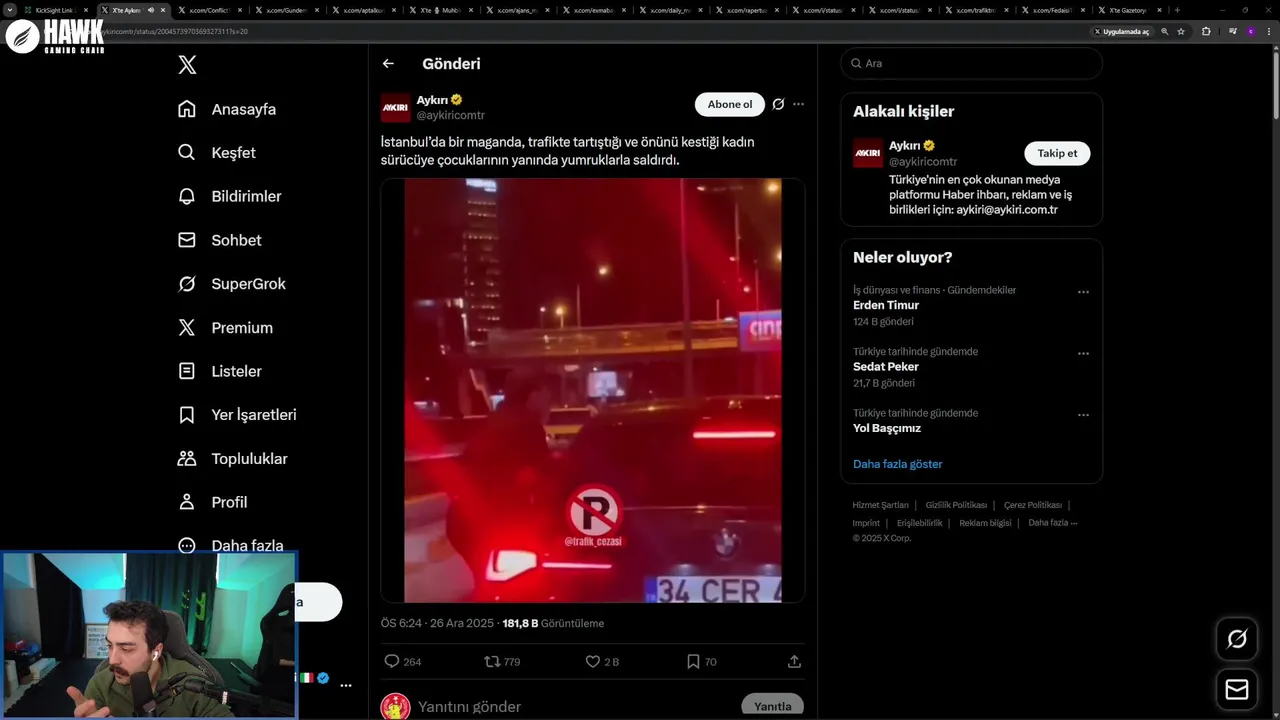Switch to KickSight Link browser tab
The height and width of the screenshot is (720, 1280).
click(55, 10)
